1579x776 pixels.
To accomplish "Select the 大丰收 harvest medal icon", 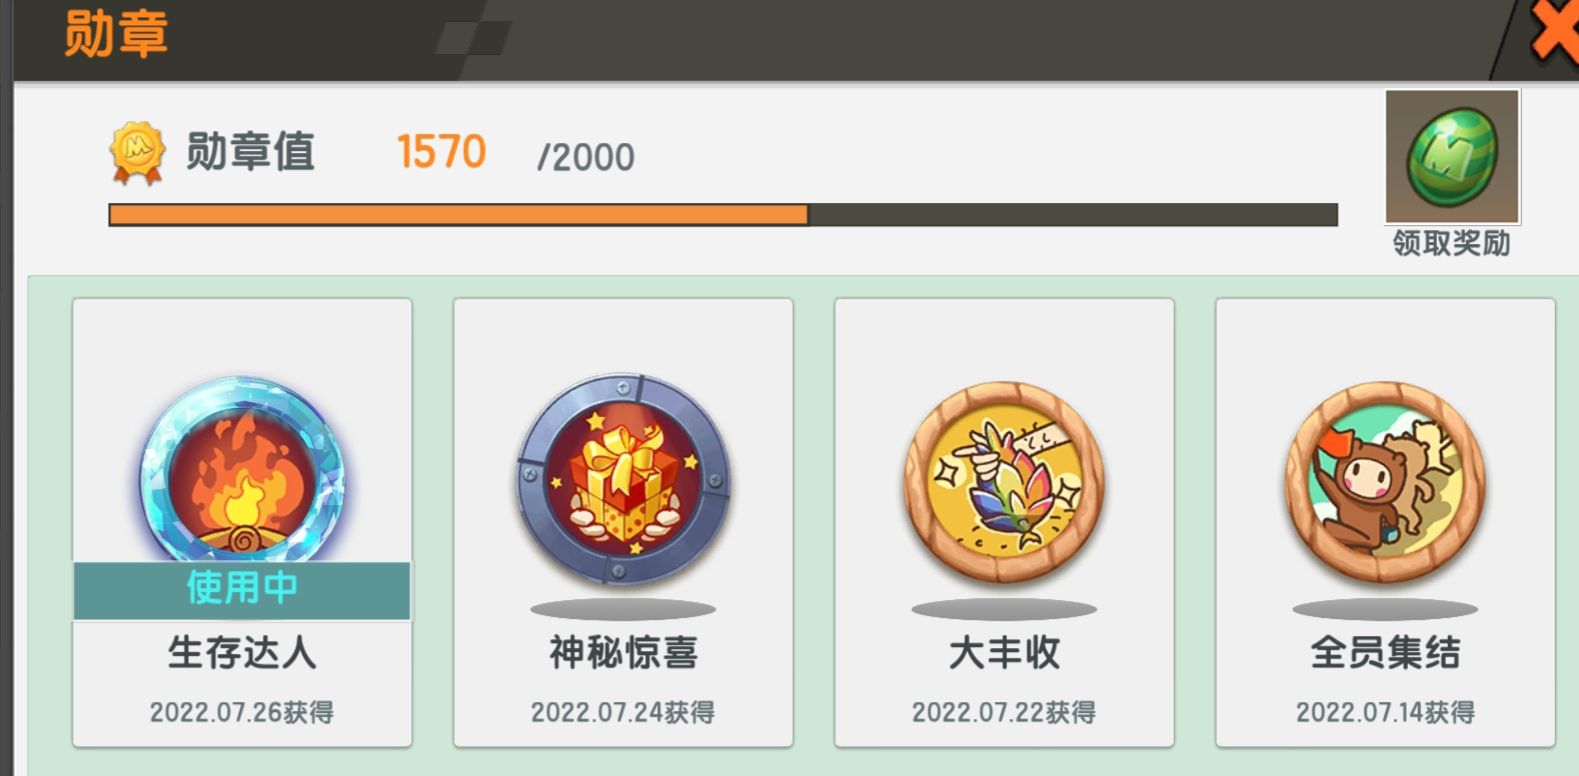I will (1004, 482).
